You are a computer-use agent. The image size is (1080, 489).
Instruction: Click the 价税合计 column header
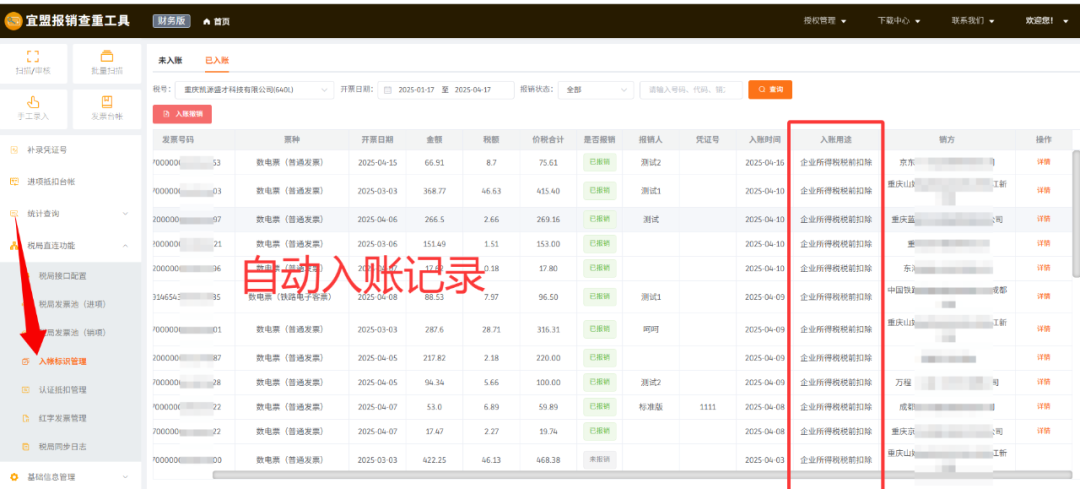[x=548, y=139]
